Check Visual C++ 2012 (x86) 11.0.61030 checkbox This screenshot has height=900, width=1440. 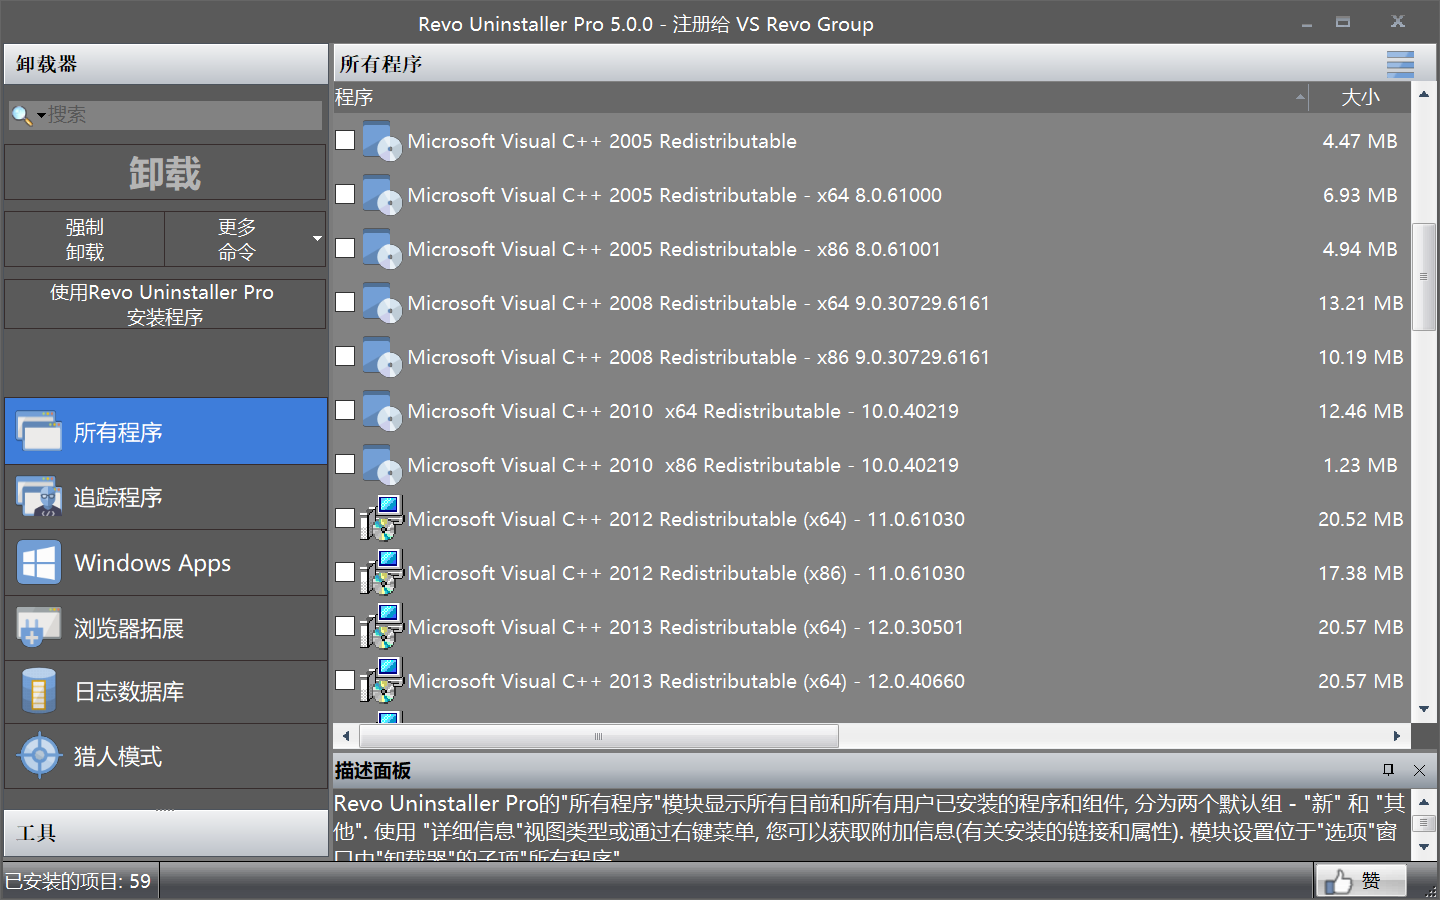pyautogui.click(x=345, y=572)
